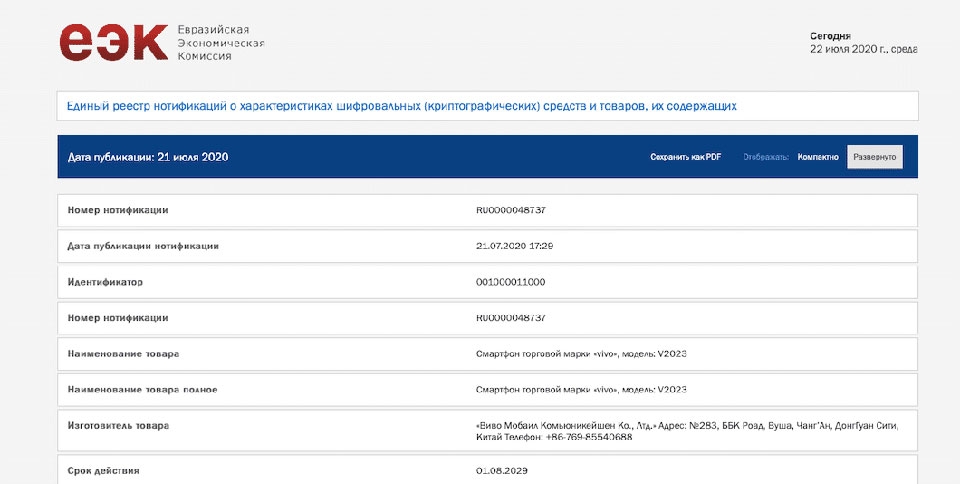960x484 pixels.
Task: Click the Идентификатор label
Action: [x=105, y=282]
